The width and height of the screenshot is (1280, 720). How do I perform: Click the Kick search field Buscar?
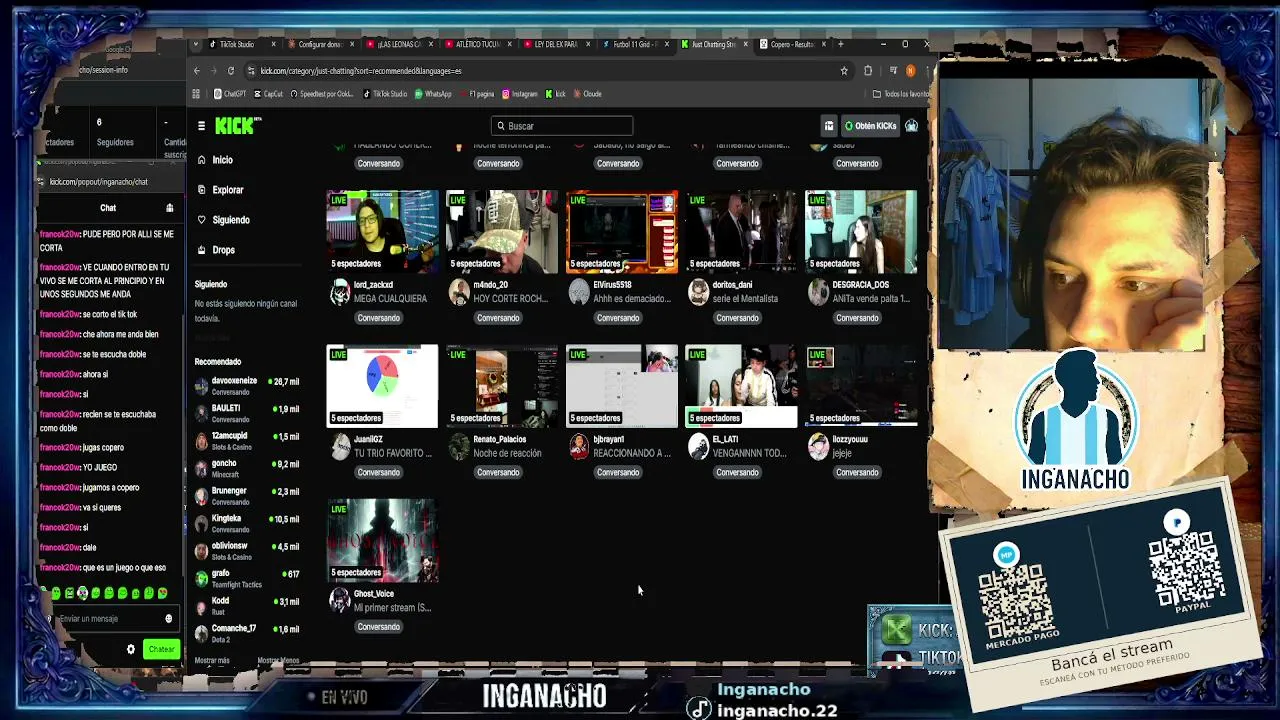tap(562, 126)
